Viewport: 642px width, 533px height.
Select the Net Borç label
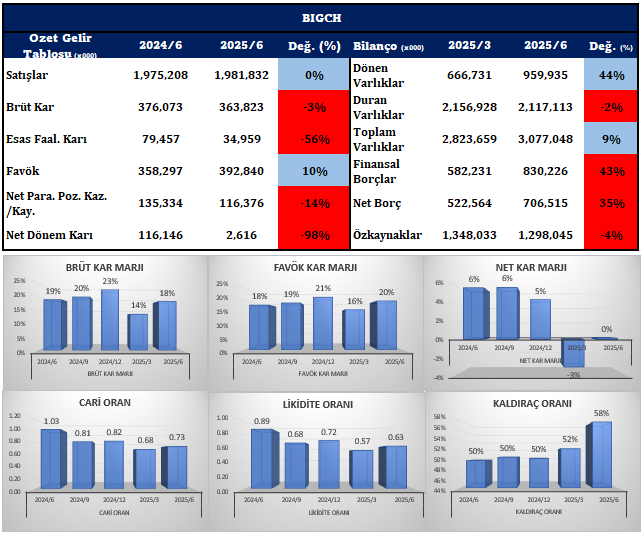(x=377, y=203)
